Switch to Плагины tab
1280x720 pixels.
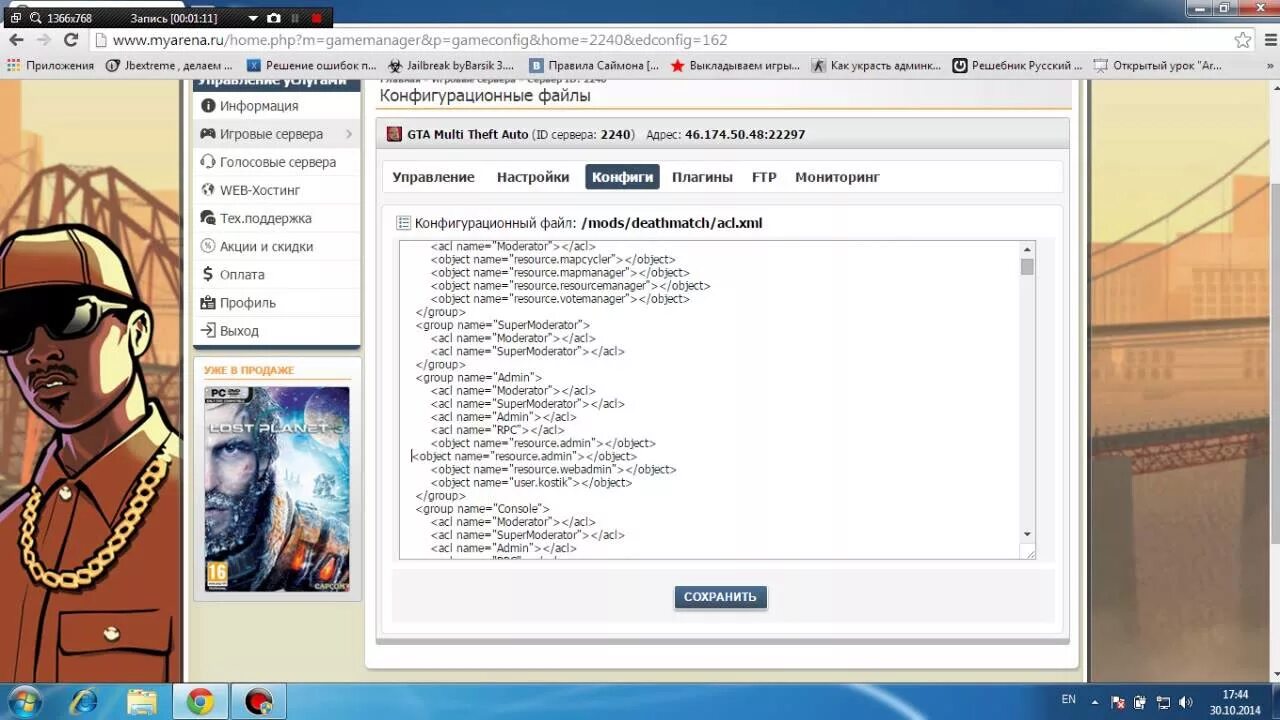pos(702,177)
